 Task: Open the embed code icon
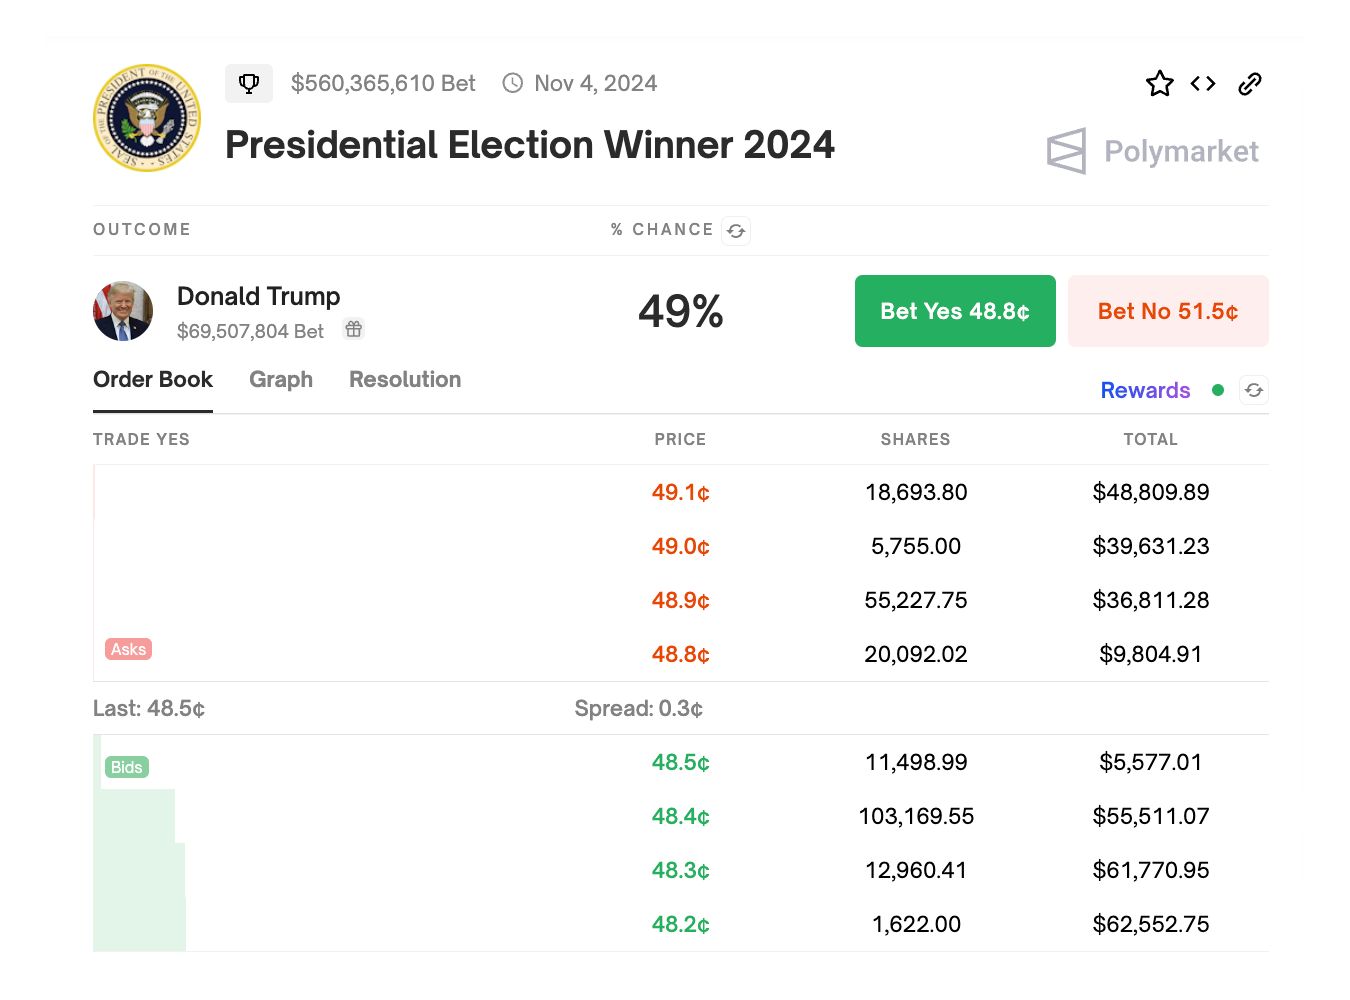coord(1203,84)
